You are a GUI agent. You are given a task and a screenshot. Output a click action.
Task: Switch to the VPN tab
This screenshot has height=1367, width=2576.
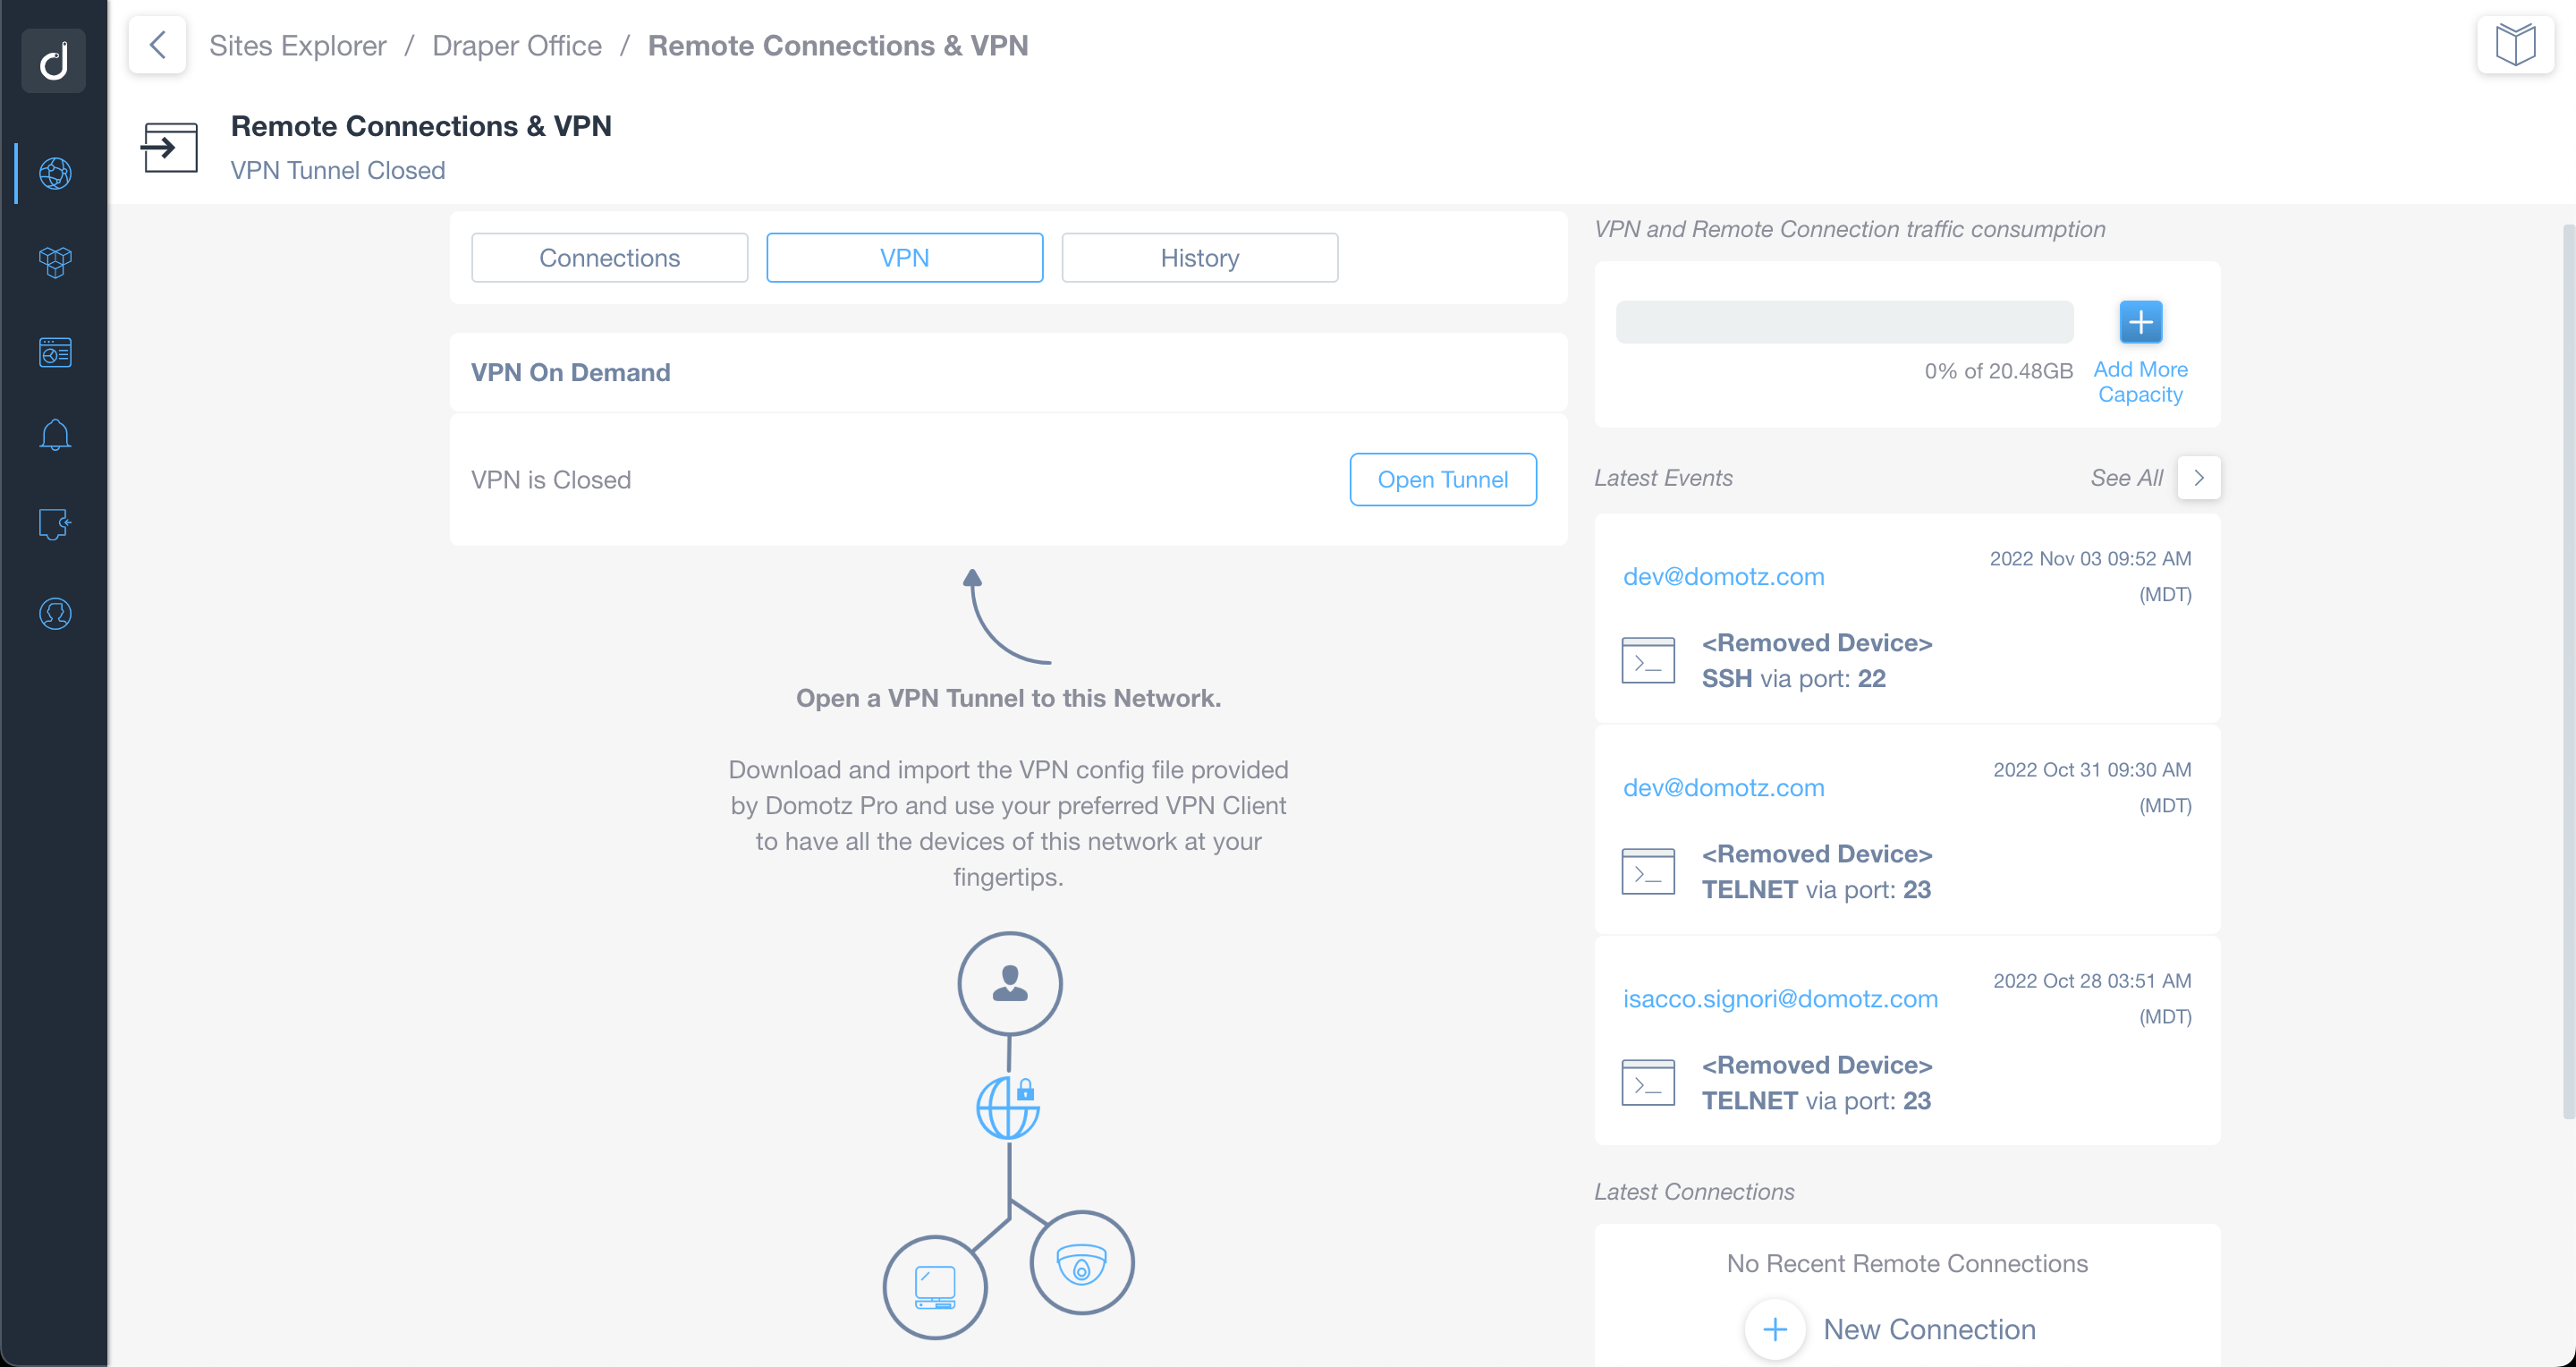(904, 258)
